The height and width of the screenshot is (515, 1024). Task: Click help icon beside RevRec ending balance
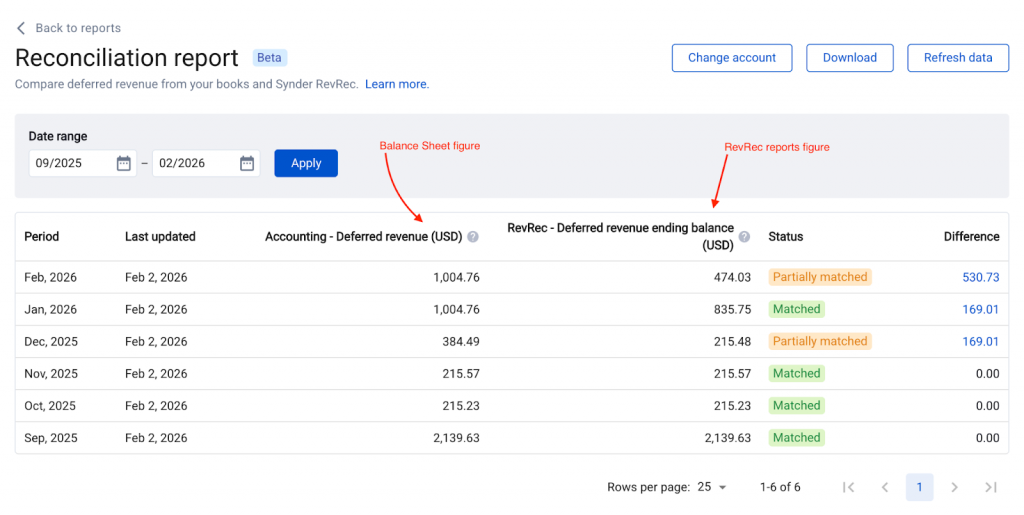pos(744,237)
